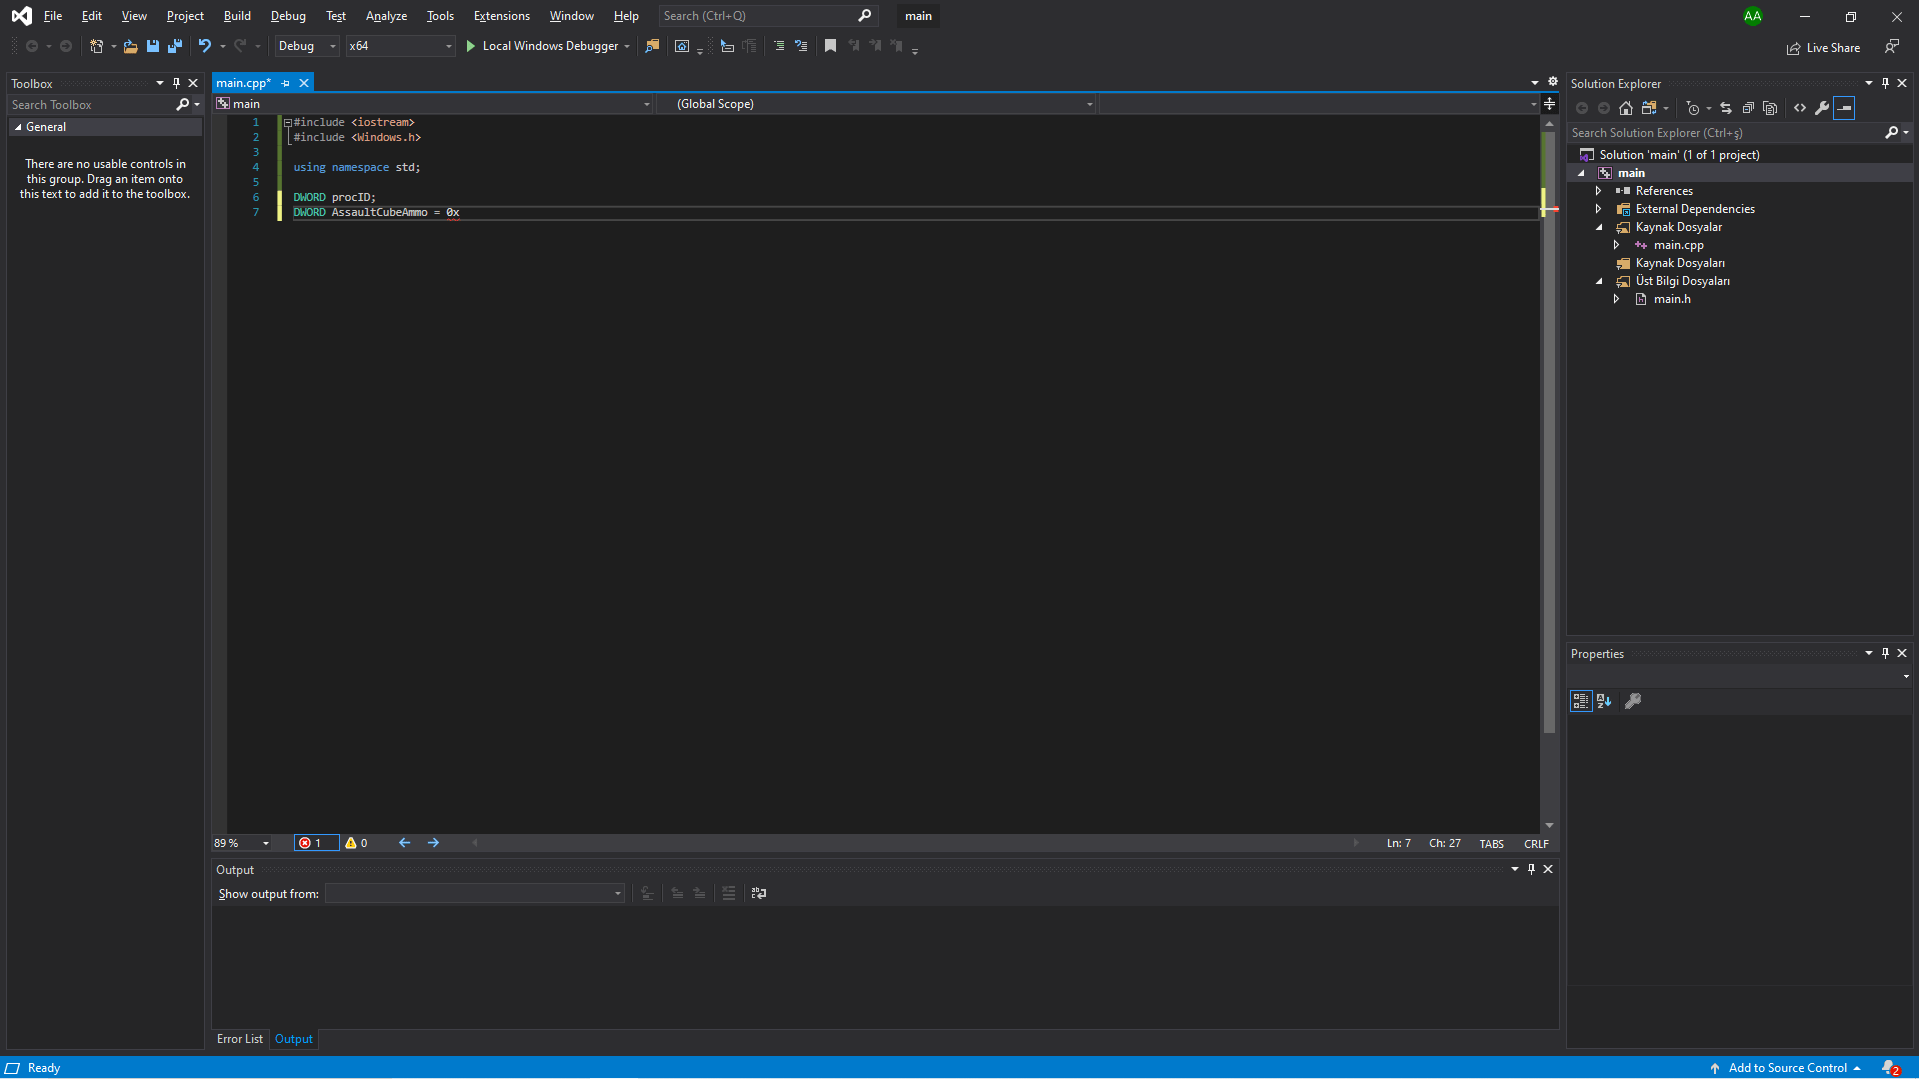This screenshot has width=1919, height=1079.
Task: Expand the External Dependencies node
Action: point(1598,209)
